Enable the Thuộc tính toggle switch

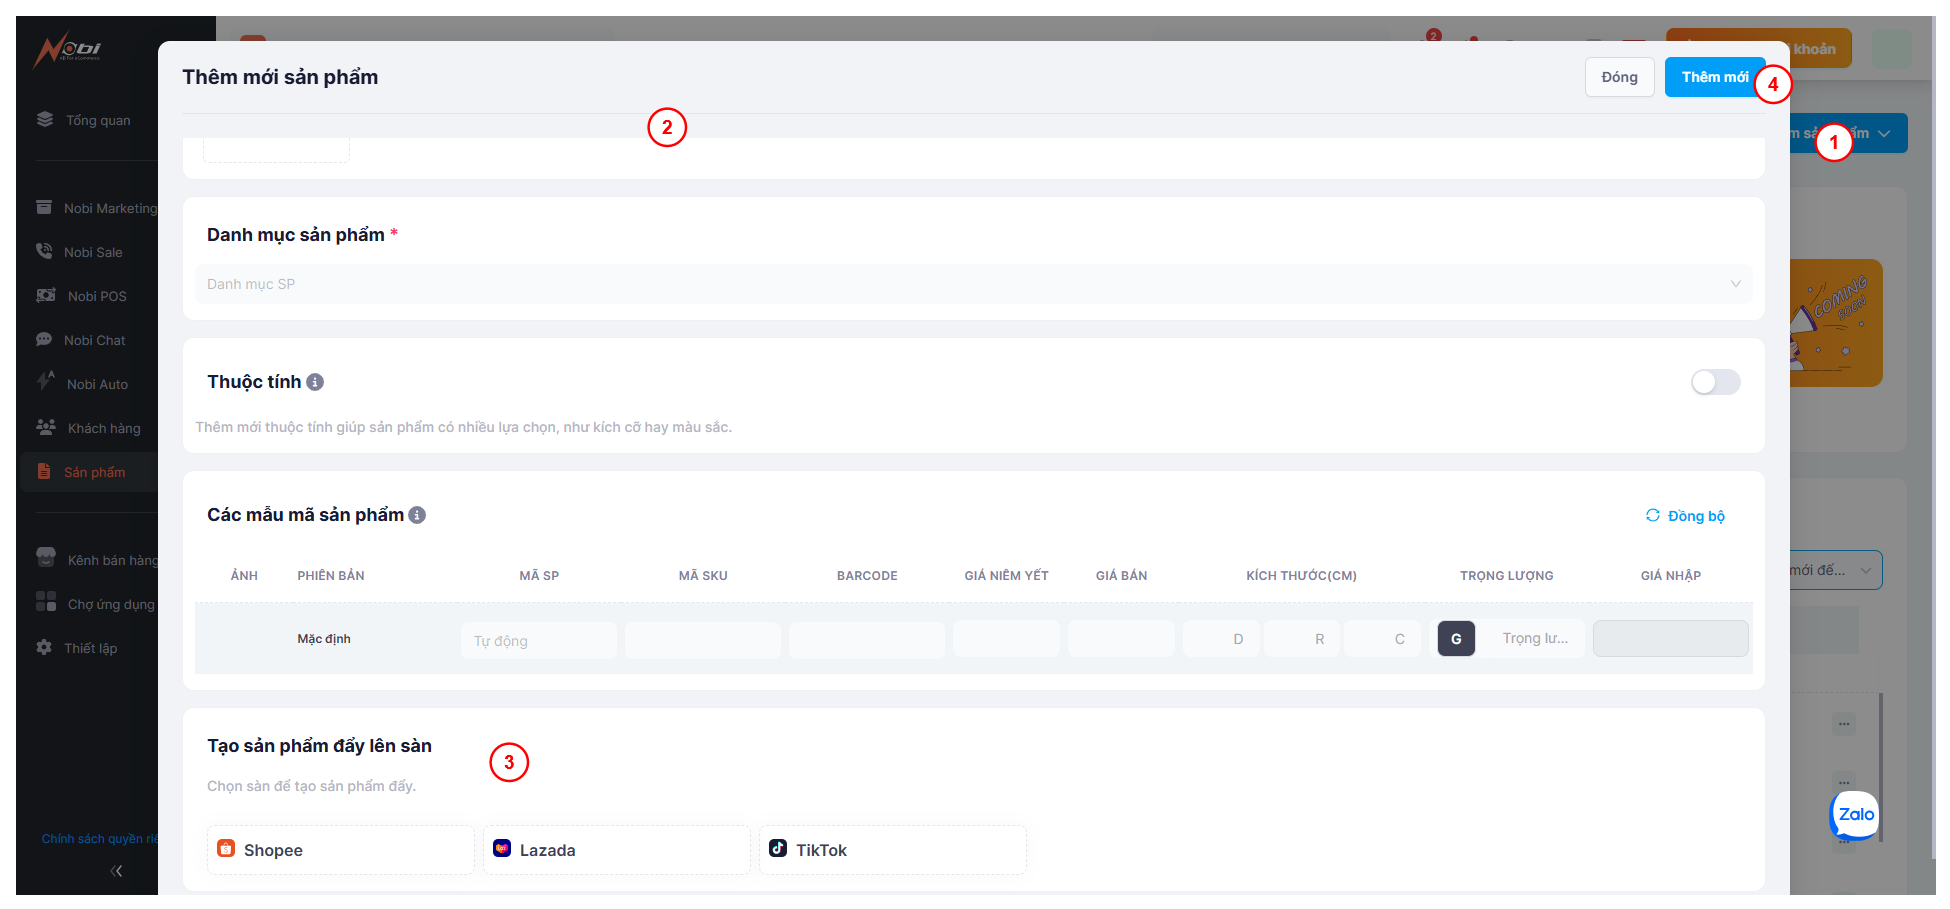tap(1715, 382)
